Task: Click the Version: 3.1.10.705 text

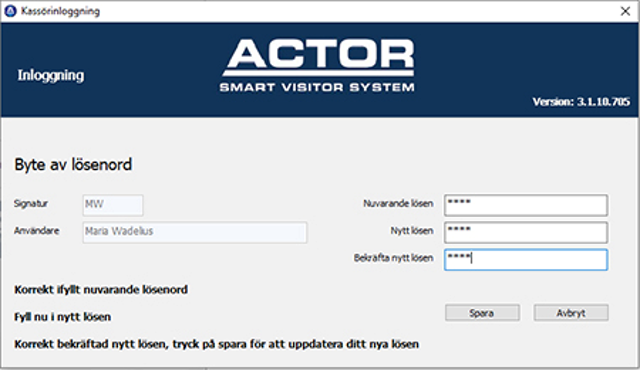Action: [581, 102]
